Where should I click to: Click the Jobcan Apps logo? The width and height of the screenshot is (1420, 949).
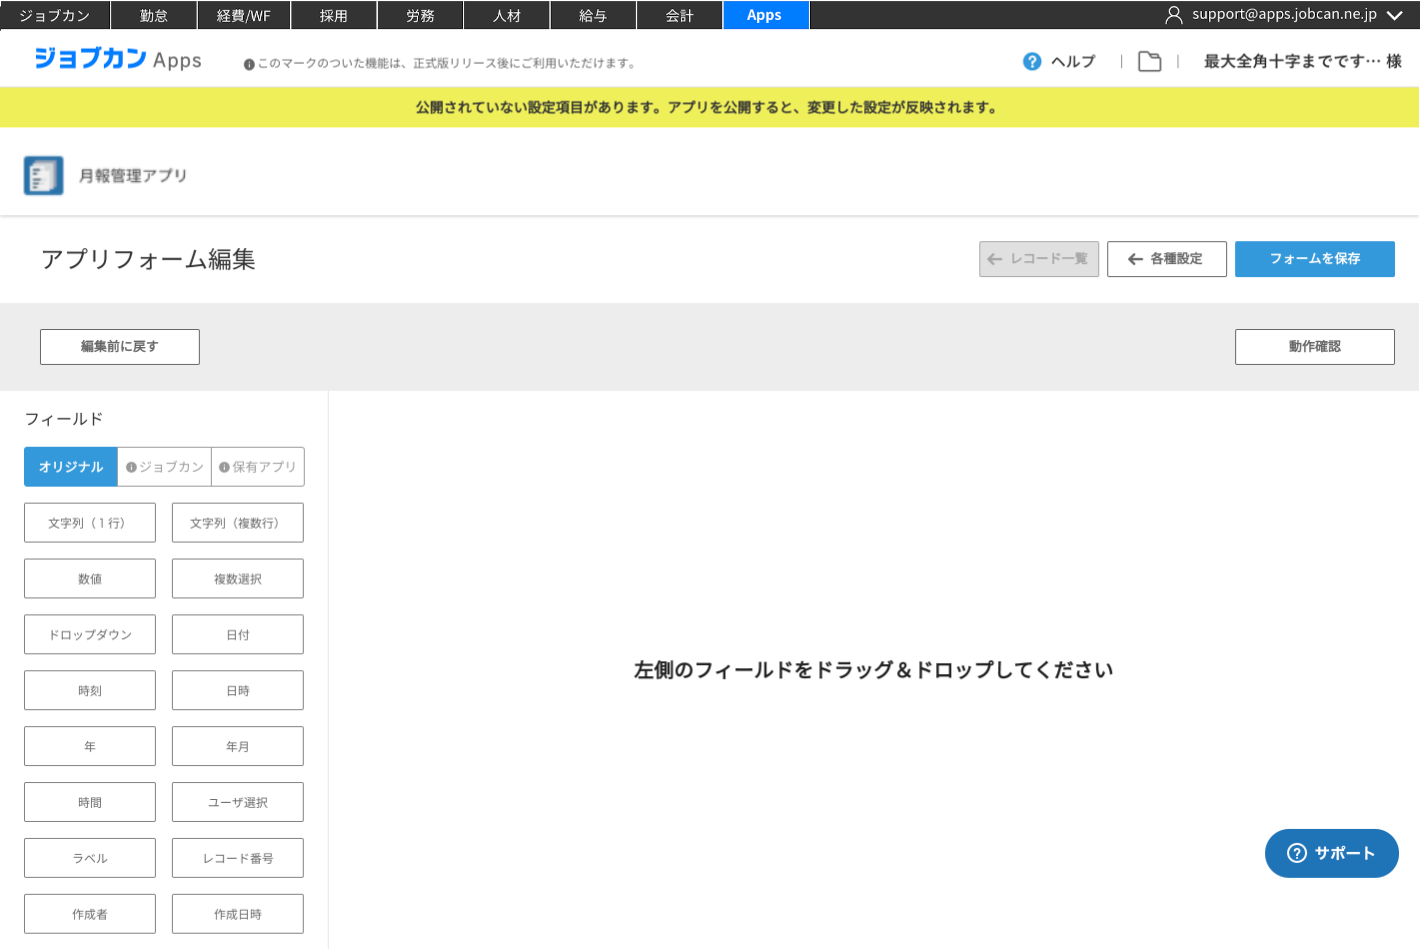pyautogui.click(x=118, y=60)
